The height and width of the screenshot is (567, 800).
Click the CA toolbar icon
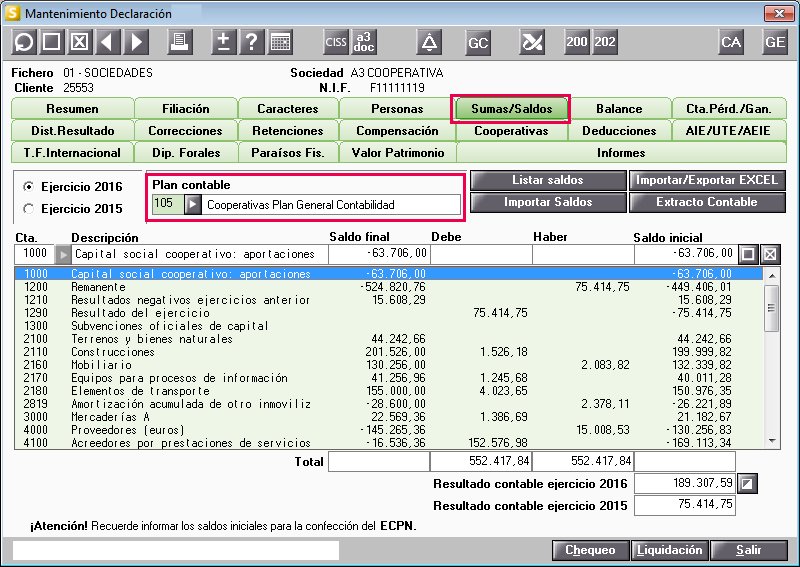731,42
